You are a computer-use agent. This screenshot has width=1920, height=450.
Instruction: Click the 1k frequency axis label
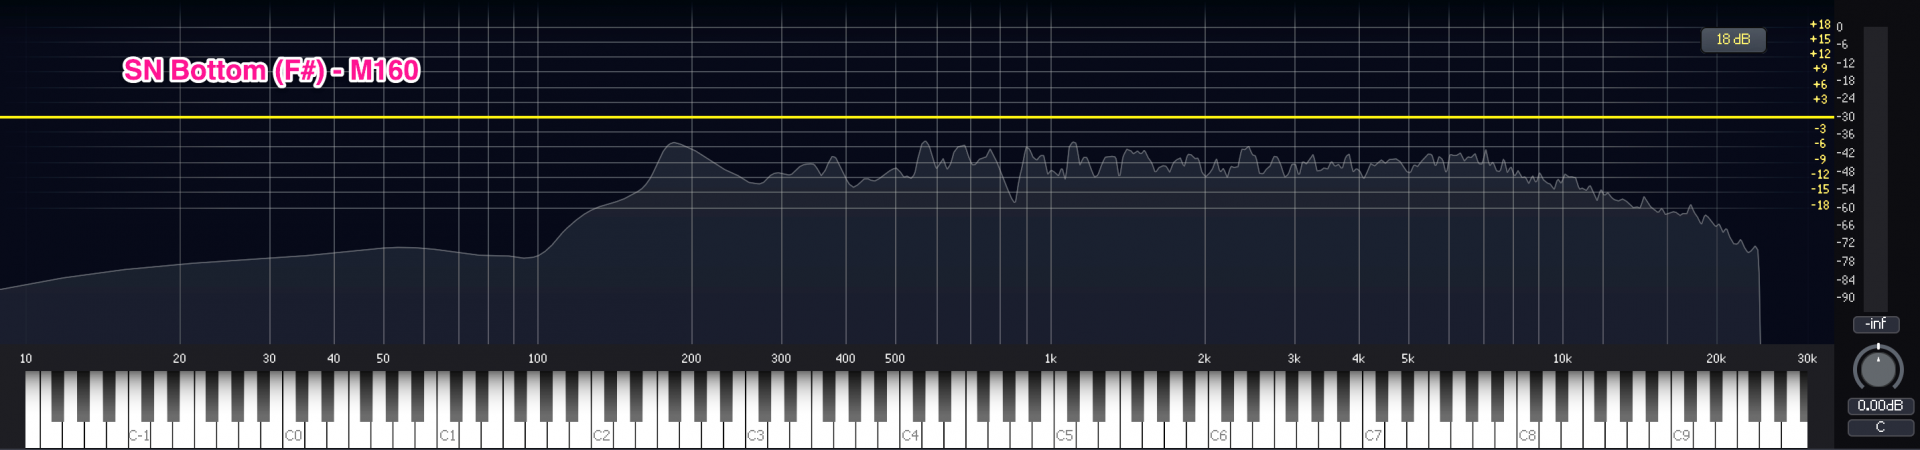tap(1050, 358)
